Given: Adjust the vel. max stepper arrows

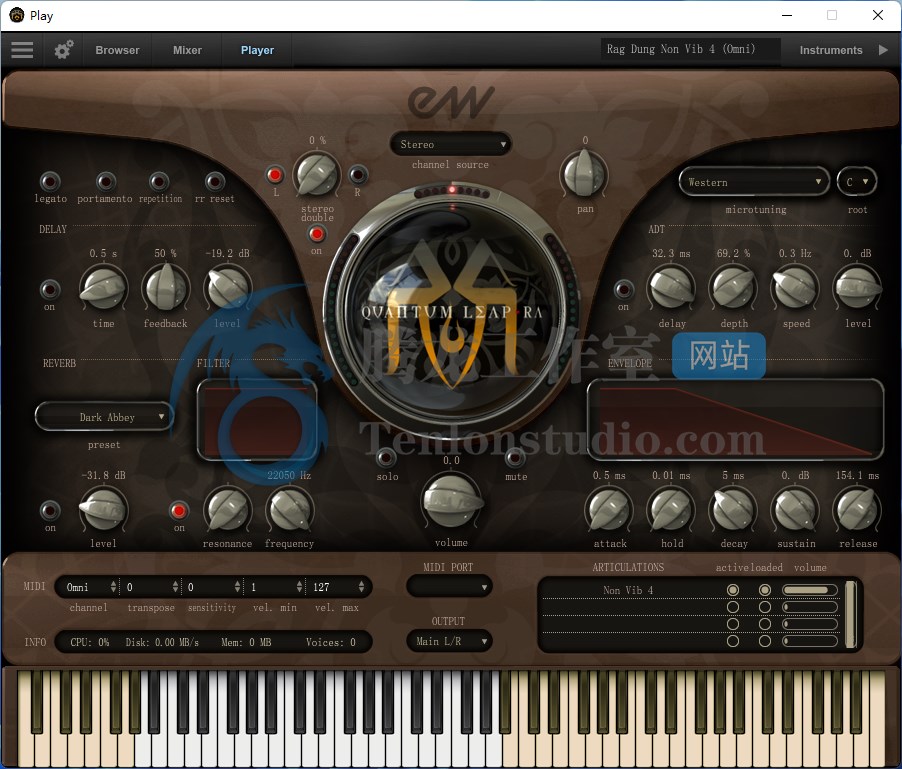Looking at the screenshot, I should (361, 587).
